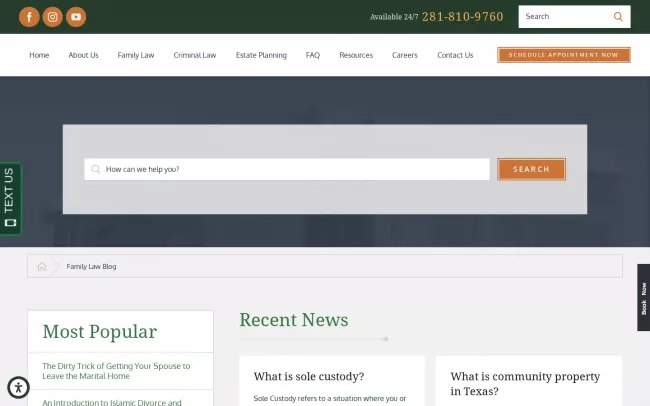Open the Instagram social icon
The image size is (650, 406).
pos(53,17)
